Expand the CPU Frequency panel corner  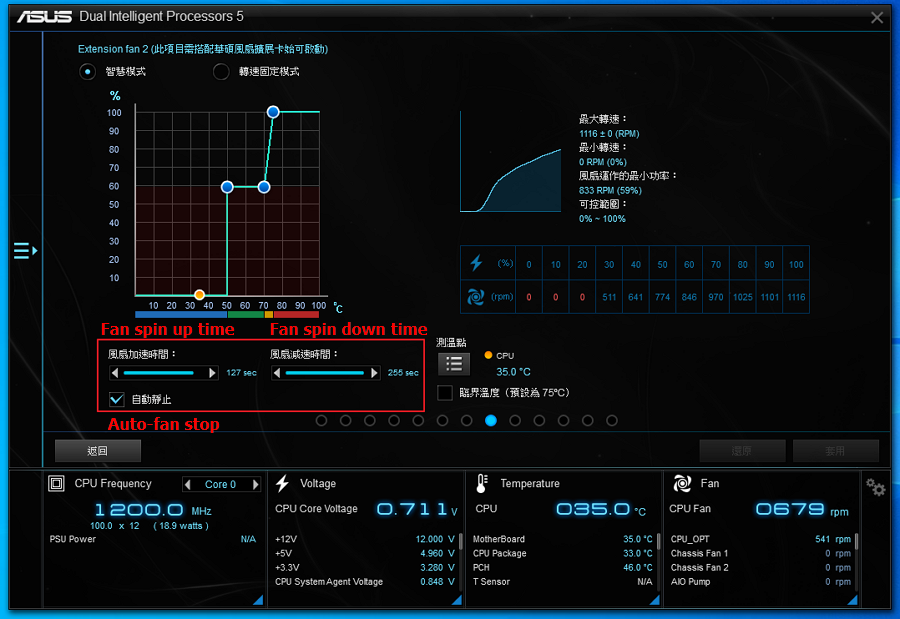click(x=258, y=600)
